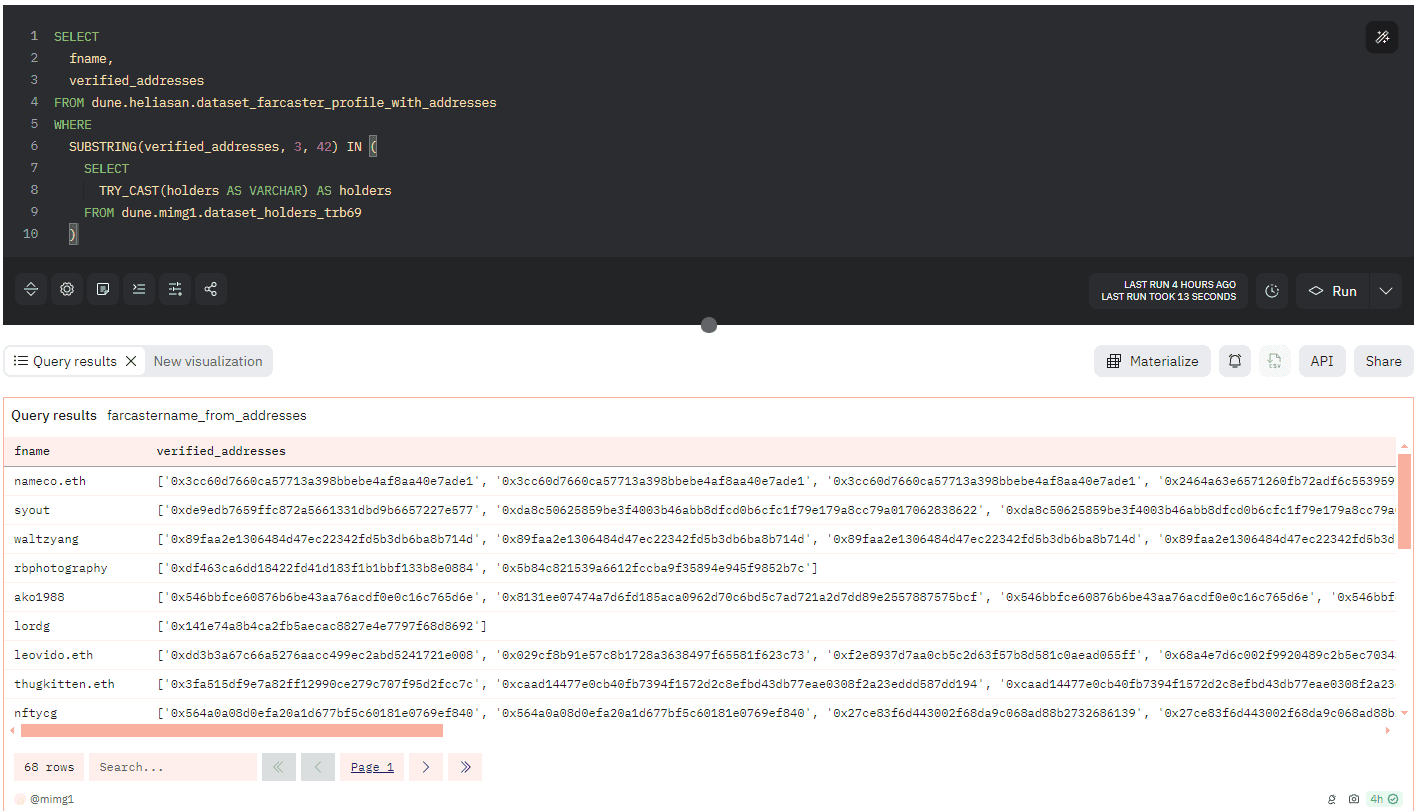The image size is (1425, 811).
Task: Click the scroll left arrow of horizontal scrollbar
Action: pos(12,731)
